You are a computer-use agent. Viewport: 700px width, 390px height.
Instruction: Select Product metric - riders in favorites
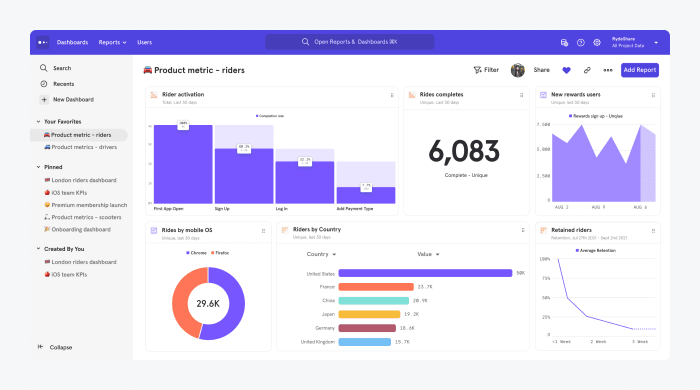click(x=79, y=135)
